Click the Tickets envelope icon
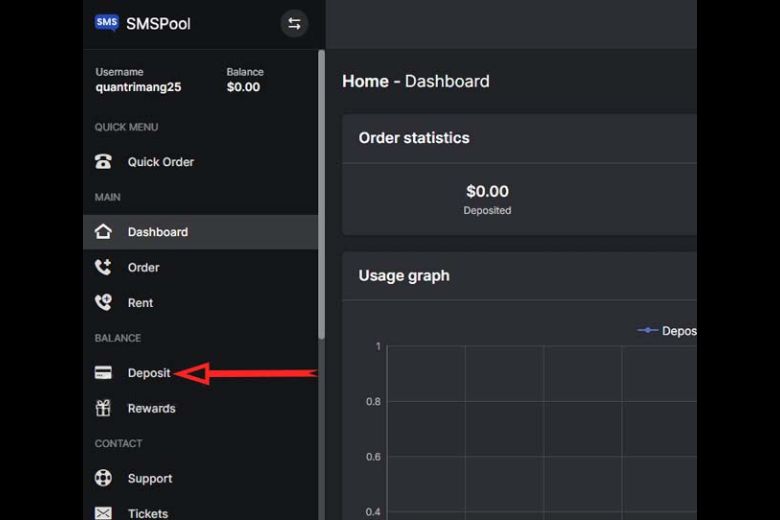 [103, 513]
